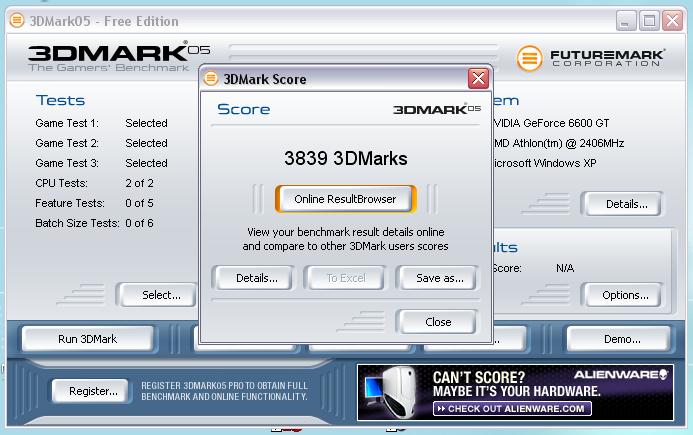Open the Alienware advertisement banner

click(x=515, y=393)
